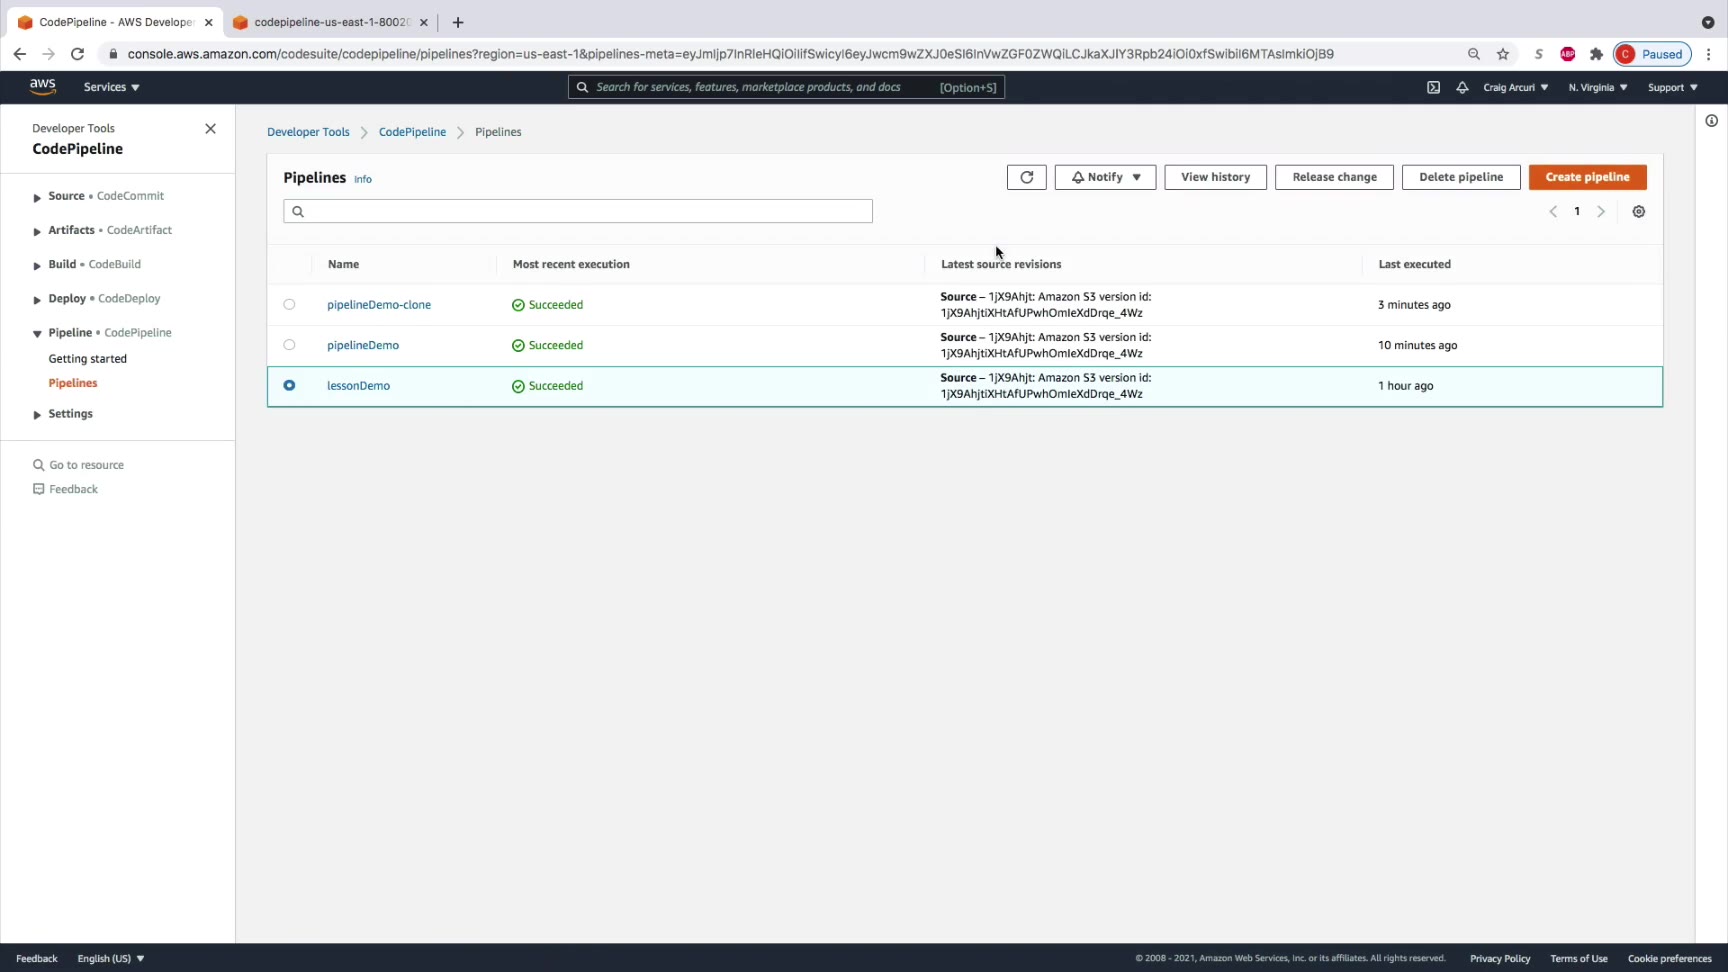Open the Terms of Use footer link
This screenshot has height=972, width=1728.
pyautogui.click(x=1579, y=958)
